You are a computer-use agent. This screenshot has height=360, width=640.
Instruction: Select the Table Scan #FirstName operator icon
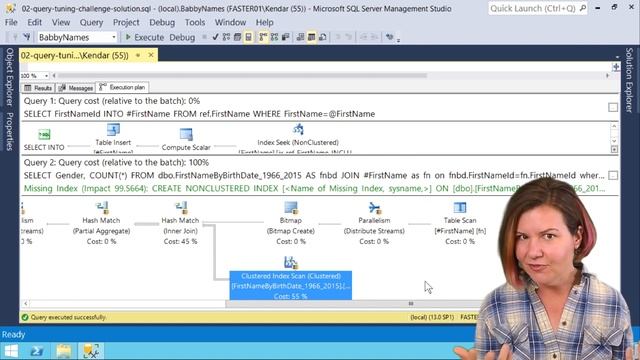click(x=460, y=208)
